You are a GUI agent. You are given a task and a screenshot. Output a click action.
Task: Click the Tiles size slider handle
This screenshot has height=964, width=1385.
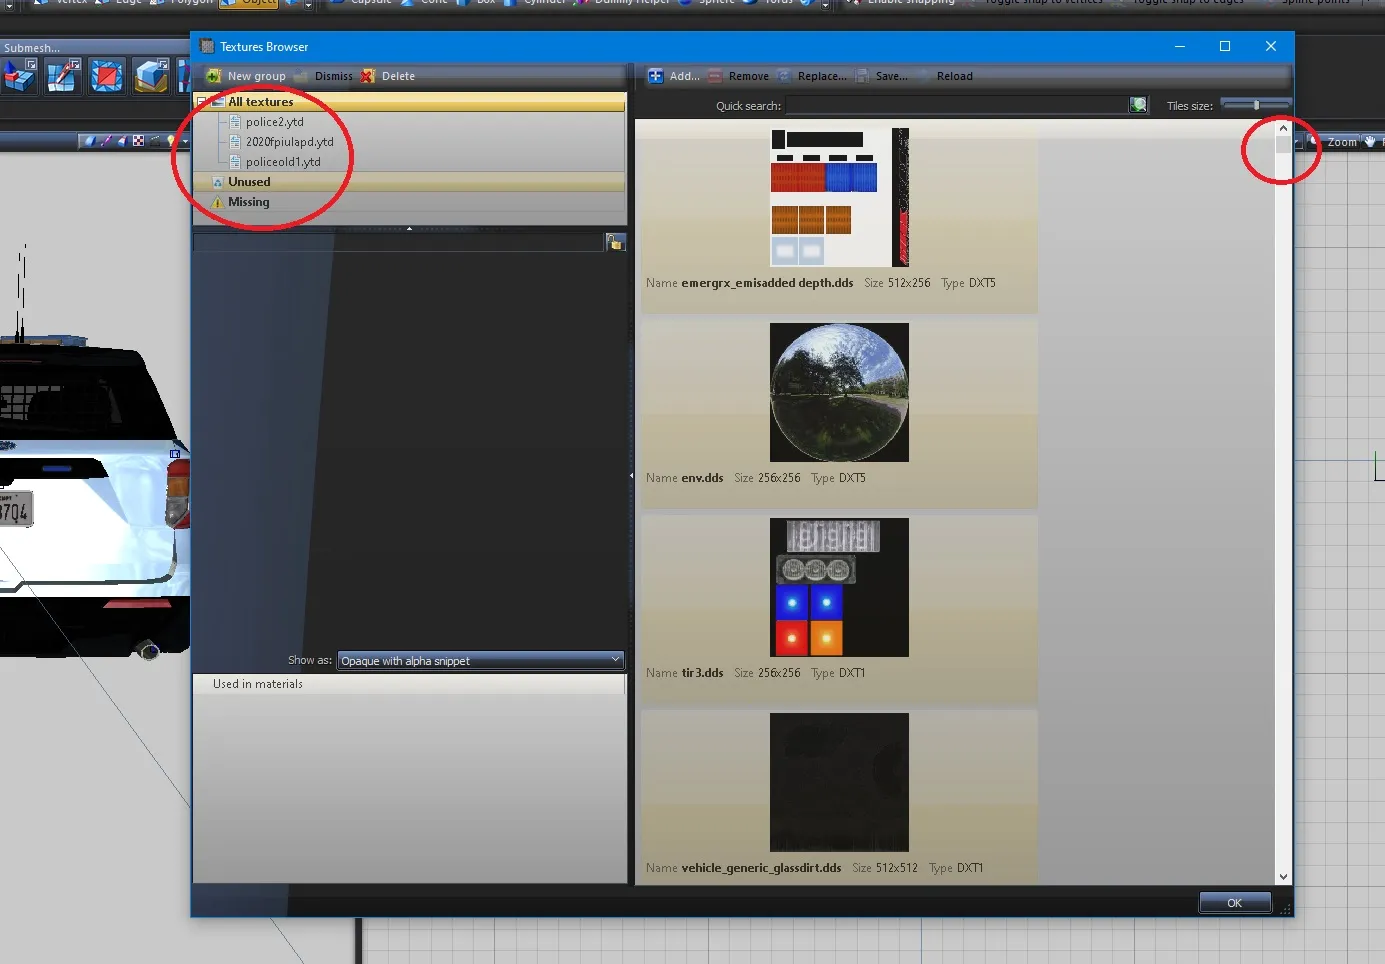(1256, 105)
